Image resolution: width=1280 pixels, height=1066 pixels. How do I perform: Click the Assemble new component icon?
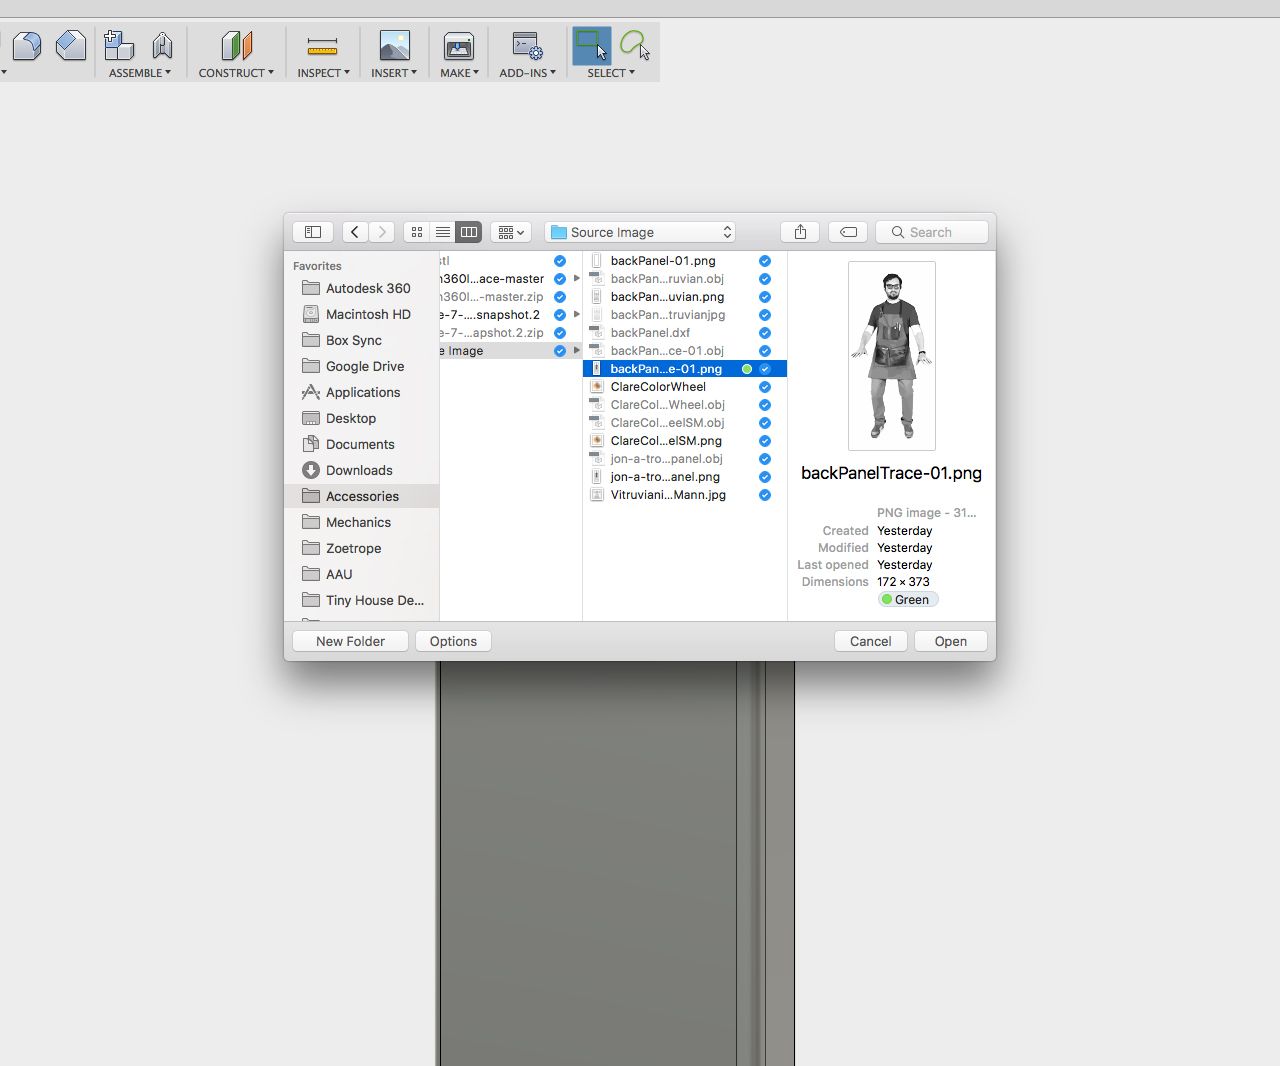119,46
